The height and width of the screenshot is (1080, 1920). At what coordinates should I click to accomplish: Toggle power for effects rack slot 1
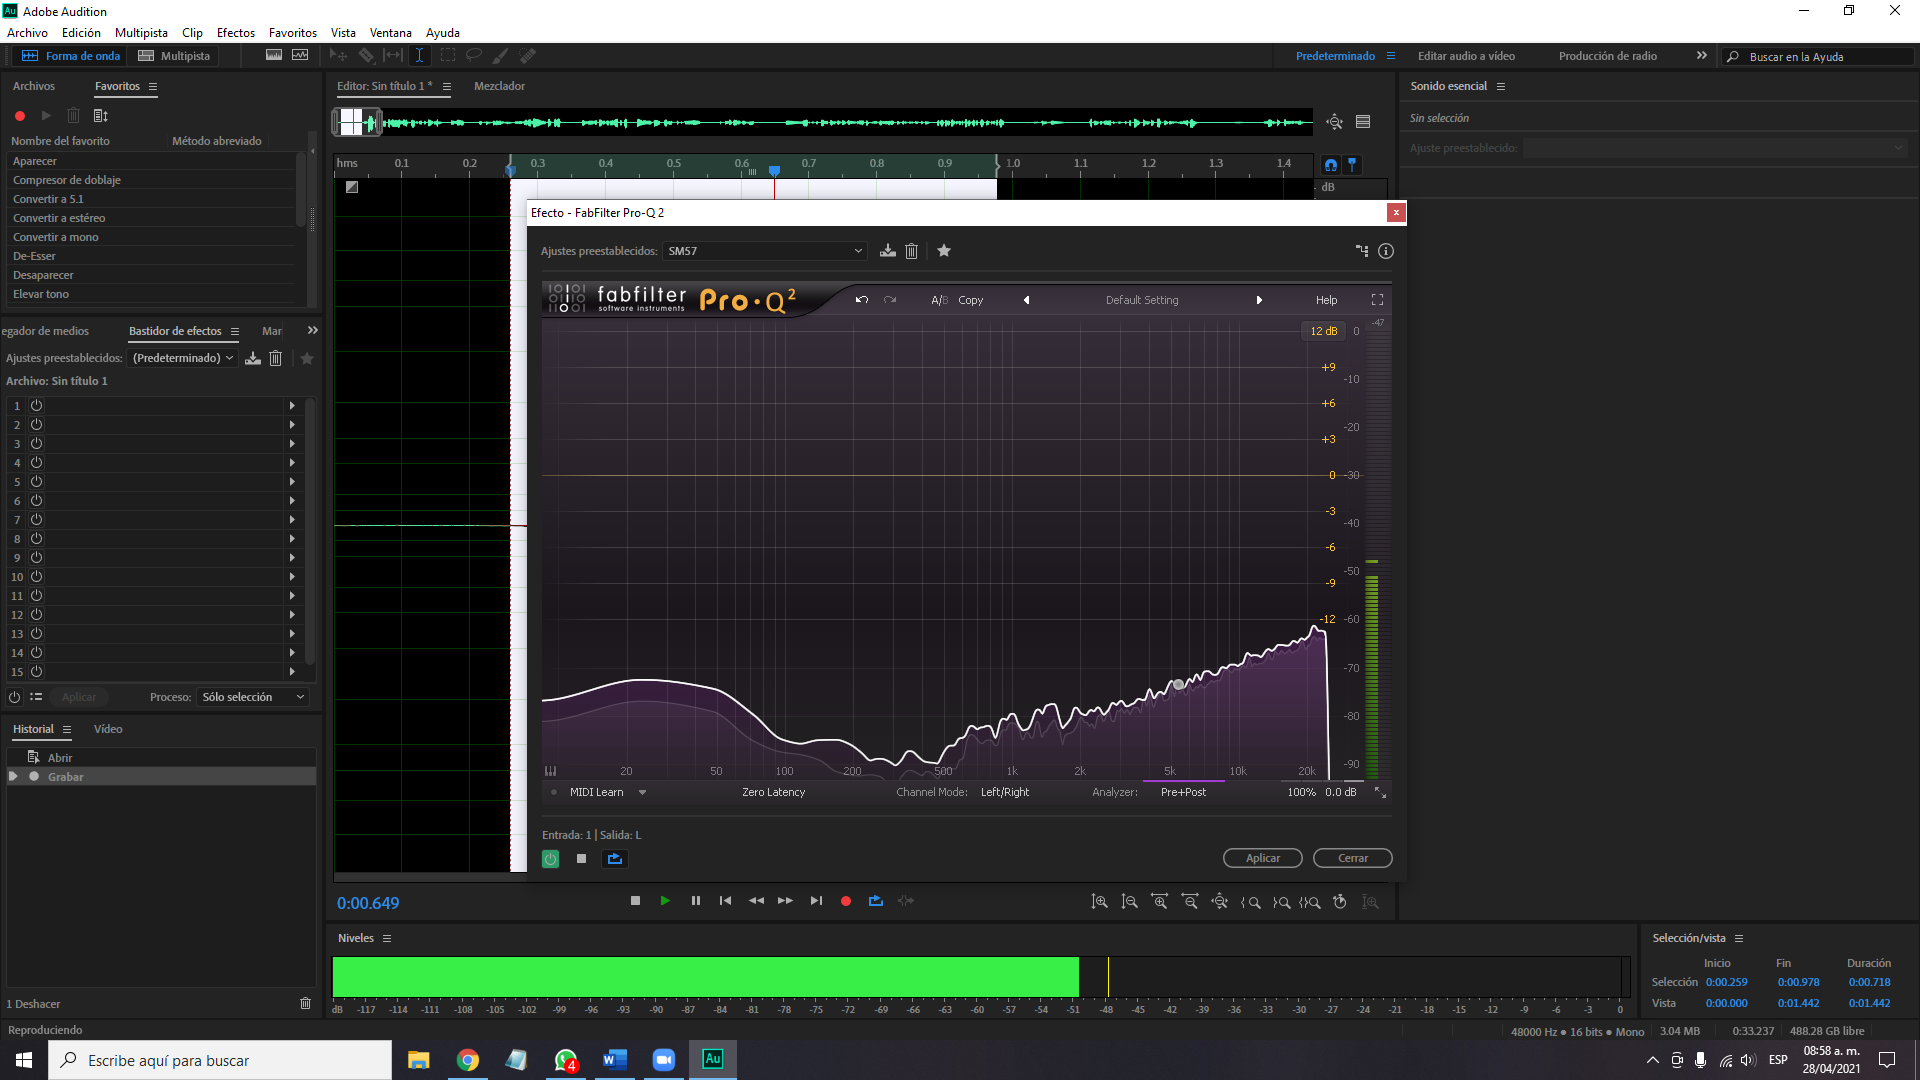click(36, 405)
